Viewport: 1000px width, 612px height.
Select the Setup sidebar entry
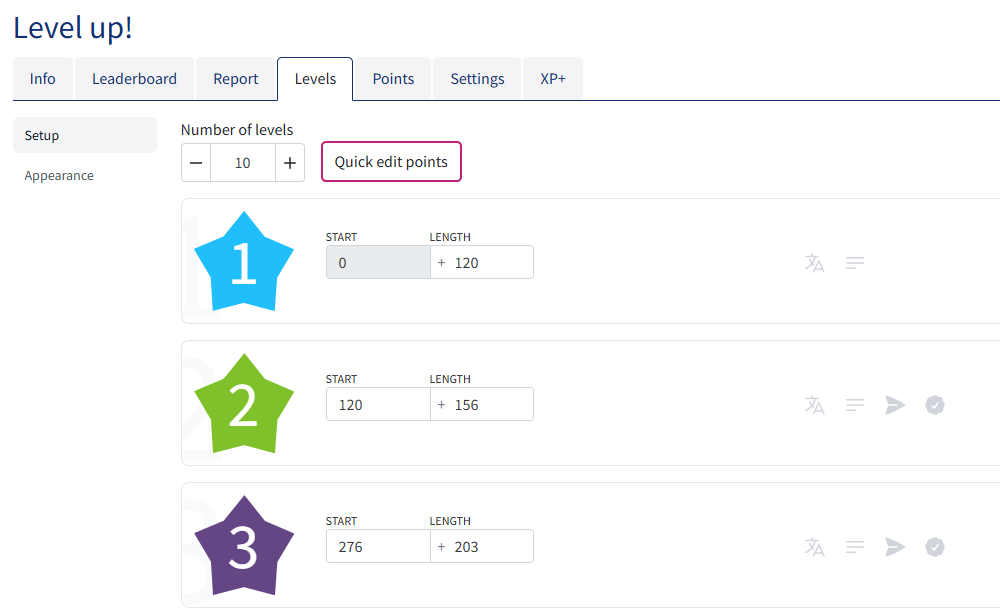tap(41, 135)
